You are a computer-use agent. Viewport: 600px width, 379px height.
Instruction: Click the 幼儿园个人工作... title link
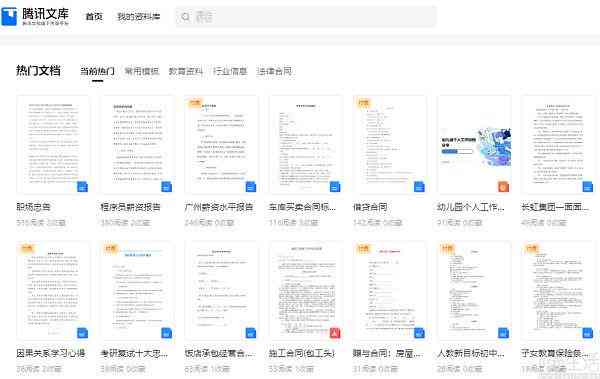(x=471, y=207)
